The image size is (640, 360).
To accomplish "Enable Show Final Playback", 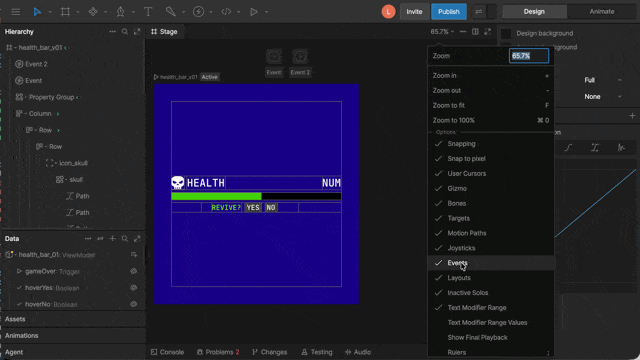I will [x=491, y=338].
